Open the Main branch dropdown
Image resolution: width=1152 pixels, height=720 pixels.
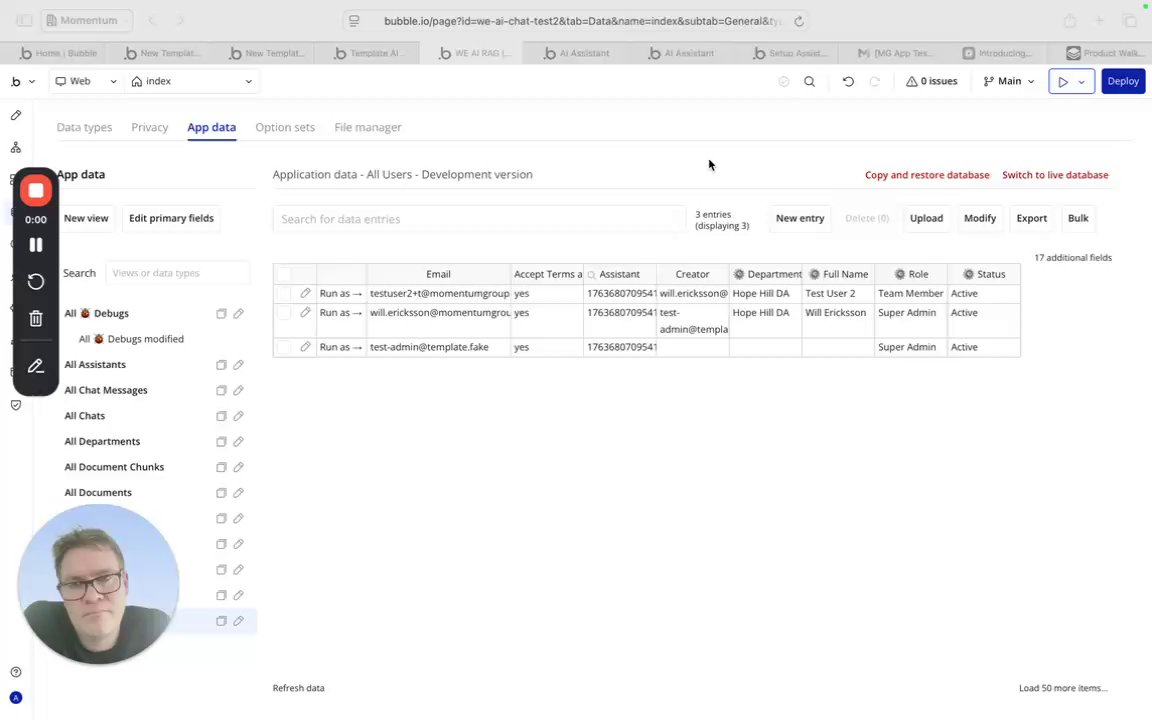click(1009, 82)
